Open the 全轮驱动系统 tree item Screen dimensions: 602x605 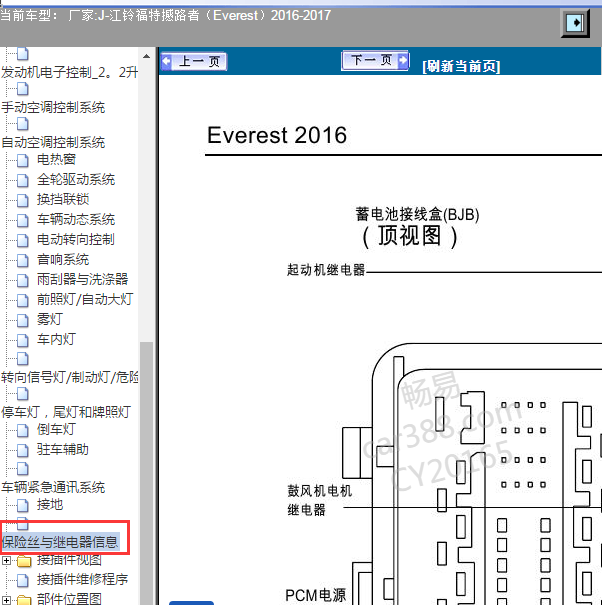[x=76, y=179]
